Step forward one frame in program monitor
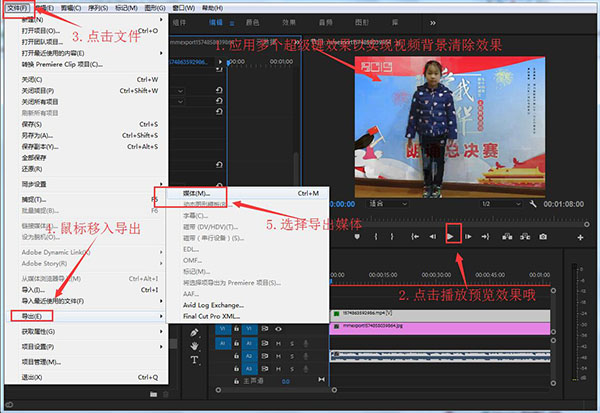The height and width of the screenshot is (413, 600). coord(468,237)
